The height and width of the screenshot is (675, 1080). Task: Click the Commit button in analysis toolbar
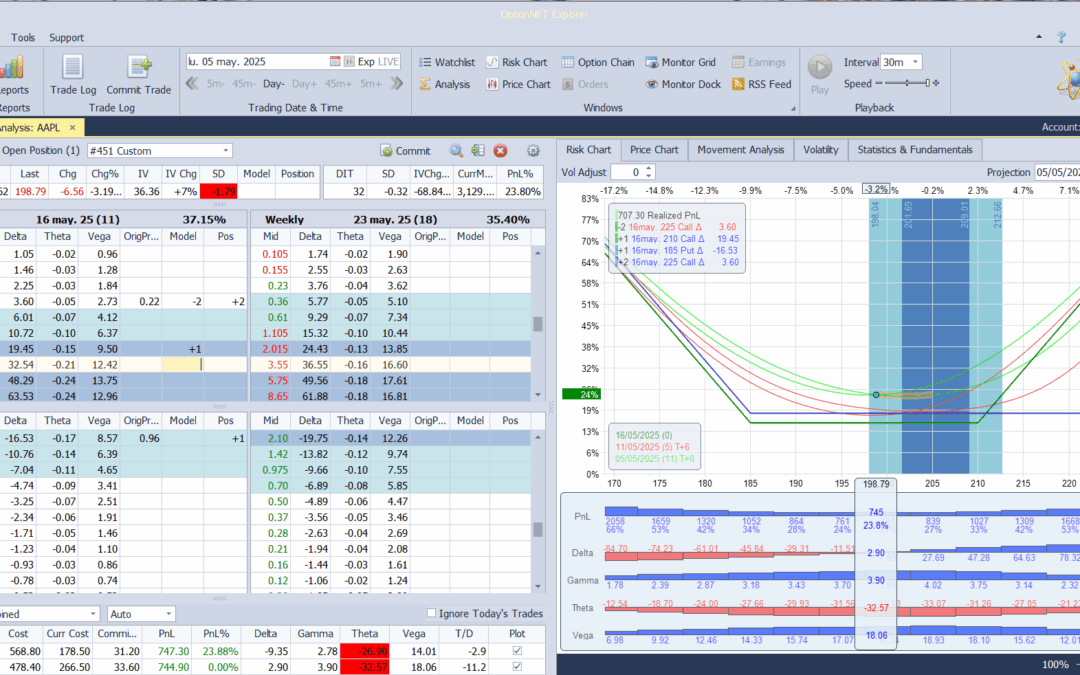pyautogui.click(x=406, y=151)
